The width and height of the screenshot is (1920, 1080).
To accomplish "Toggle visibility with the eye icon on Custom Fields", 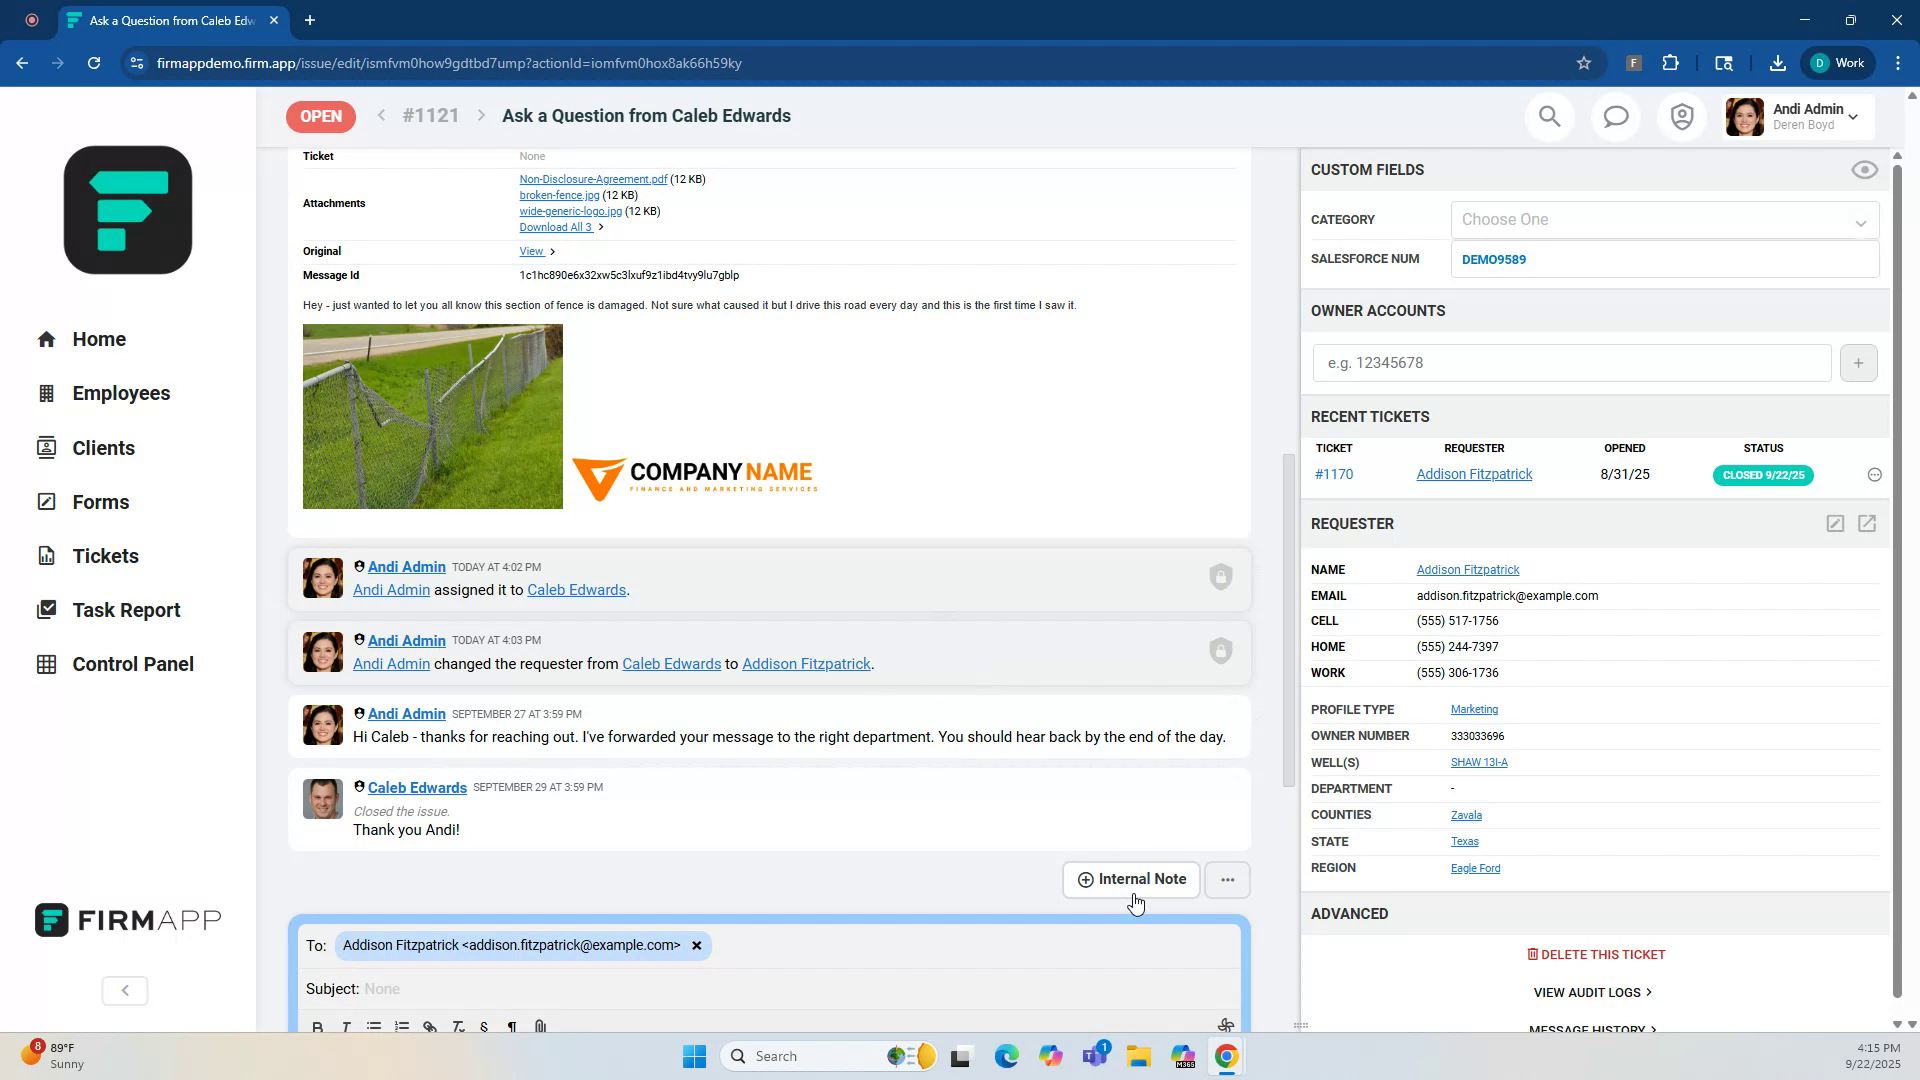I will [x=1864, y=170].
